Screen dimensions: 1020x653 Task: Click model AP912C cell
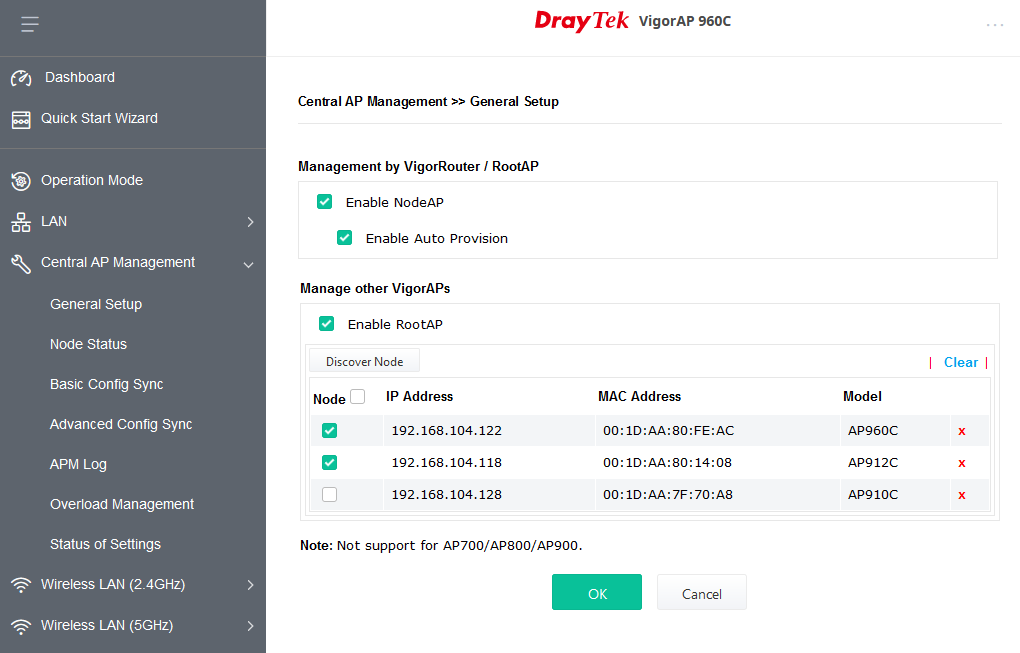tap(873, 462)
